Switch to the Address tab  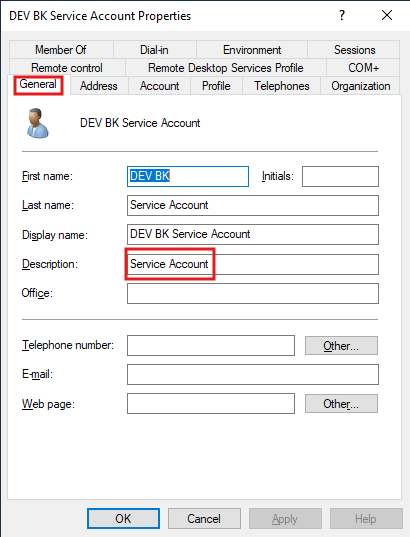[x=99, y=86]
